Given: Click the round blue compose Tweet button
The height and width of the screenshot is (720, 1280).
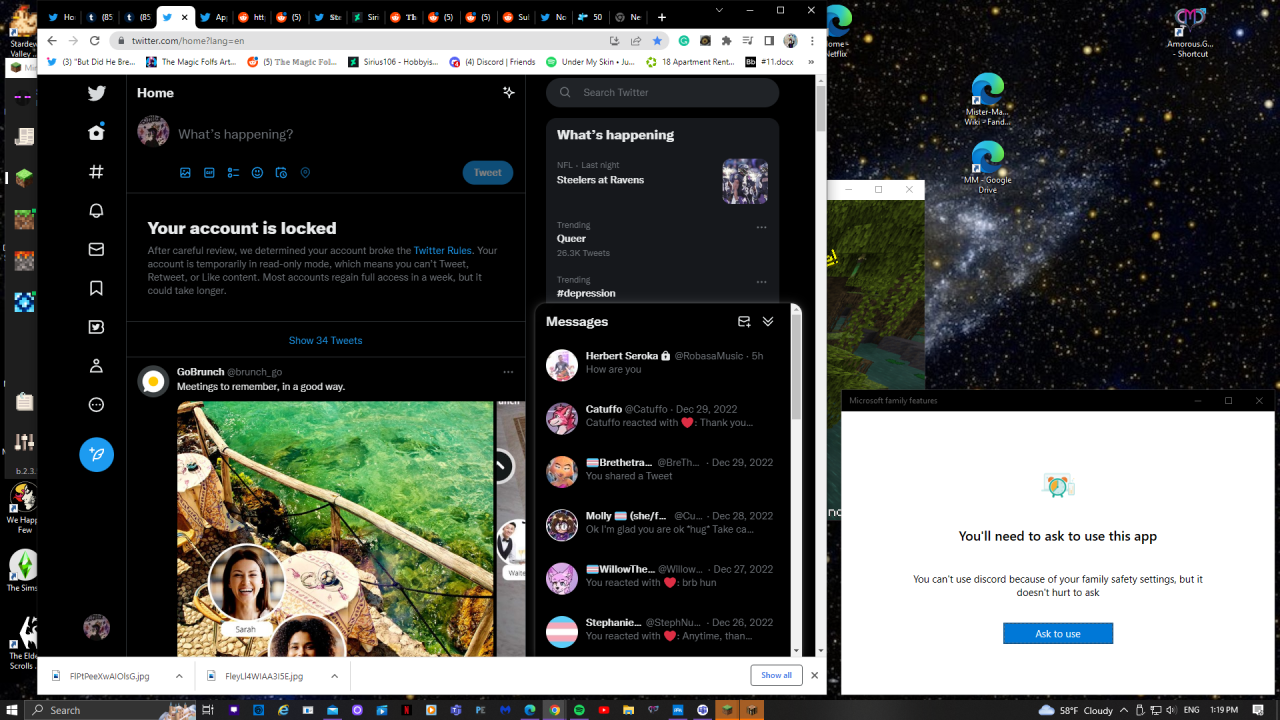Looking at the screenshot, I should point(96,454).
